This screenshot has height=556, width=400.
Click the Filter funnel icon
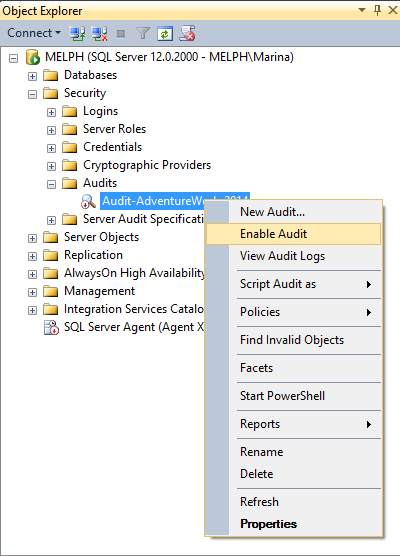[x=143, y=33]
